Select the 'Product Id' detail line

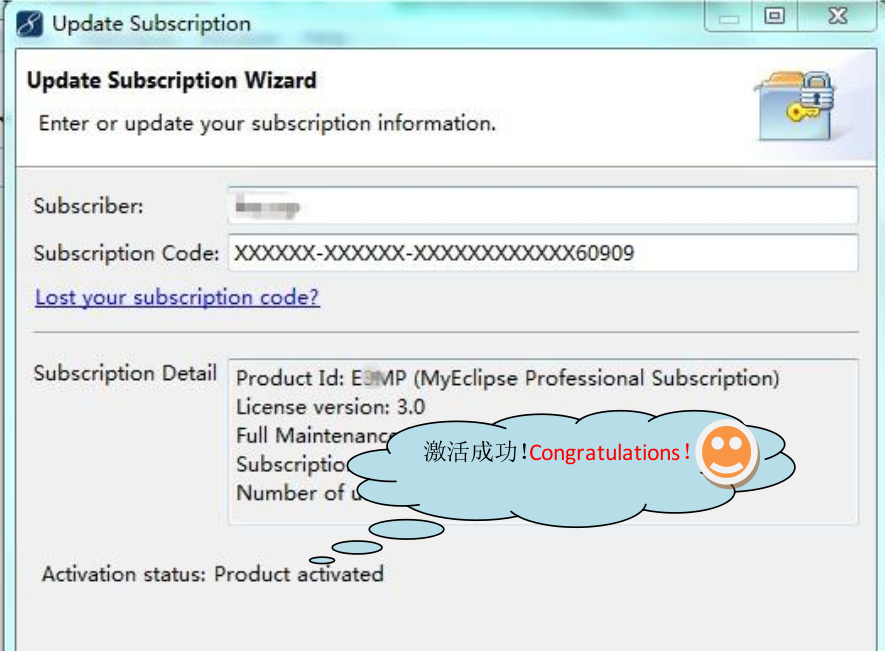click(x=507, y=378)
